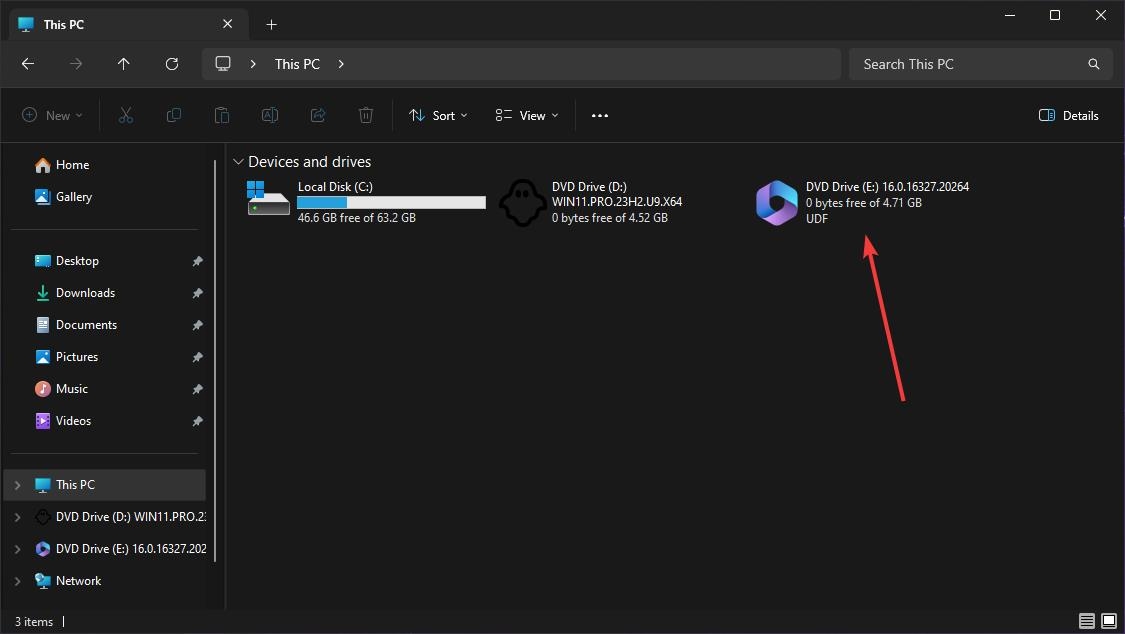
Task: Click the Delete icon in the toolbar
Action: tap(365, 115)
